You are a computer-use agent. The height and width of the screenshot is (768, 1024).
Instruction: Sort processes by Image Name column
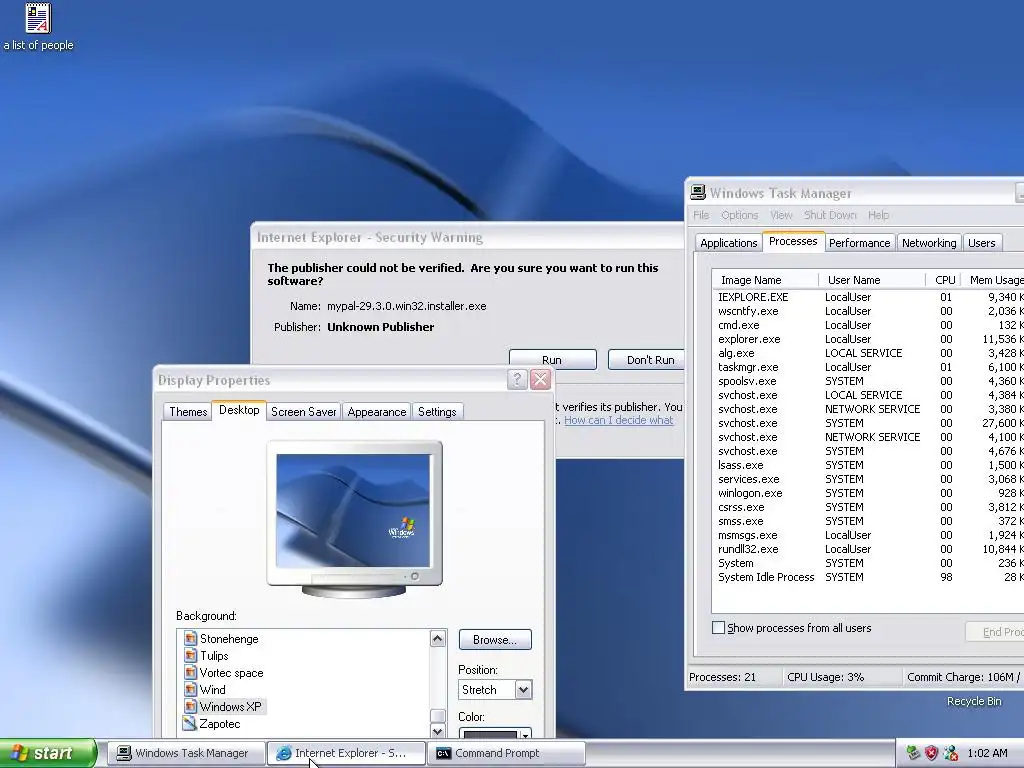click(765, 280)
